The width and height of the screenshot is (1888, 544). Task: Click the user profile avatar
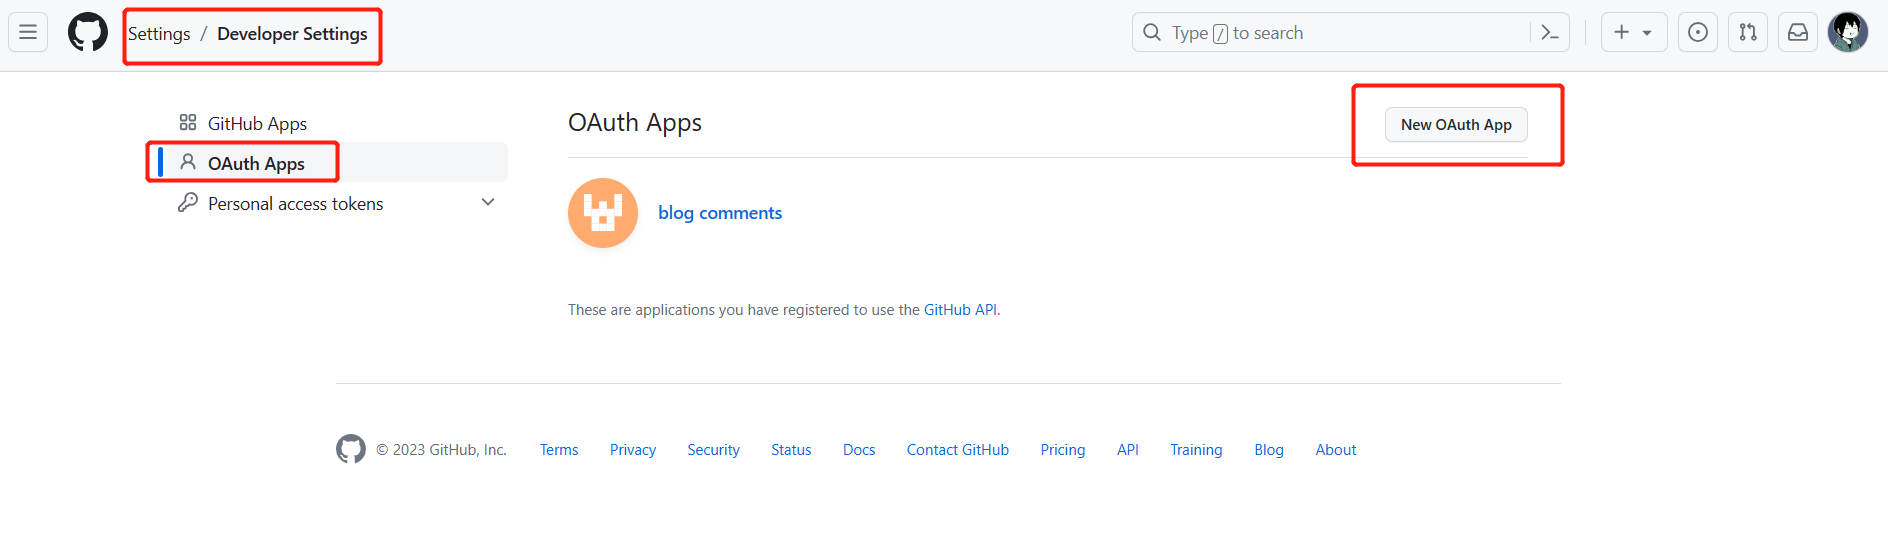click(1848, 32)
